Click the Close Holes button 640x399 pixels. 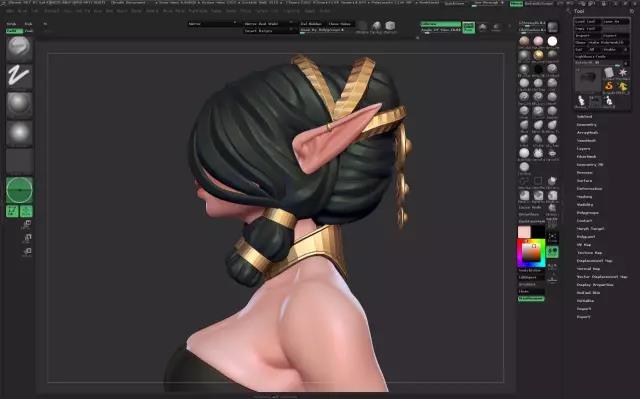coord(340,24)
